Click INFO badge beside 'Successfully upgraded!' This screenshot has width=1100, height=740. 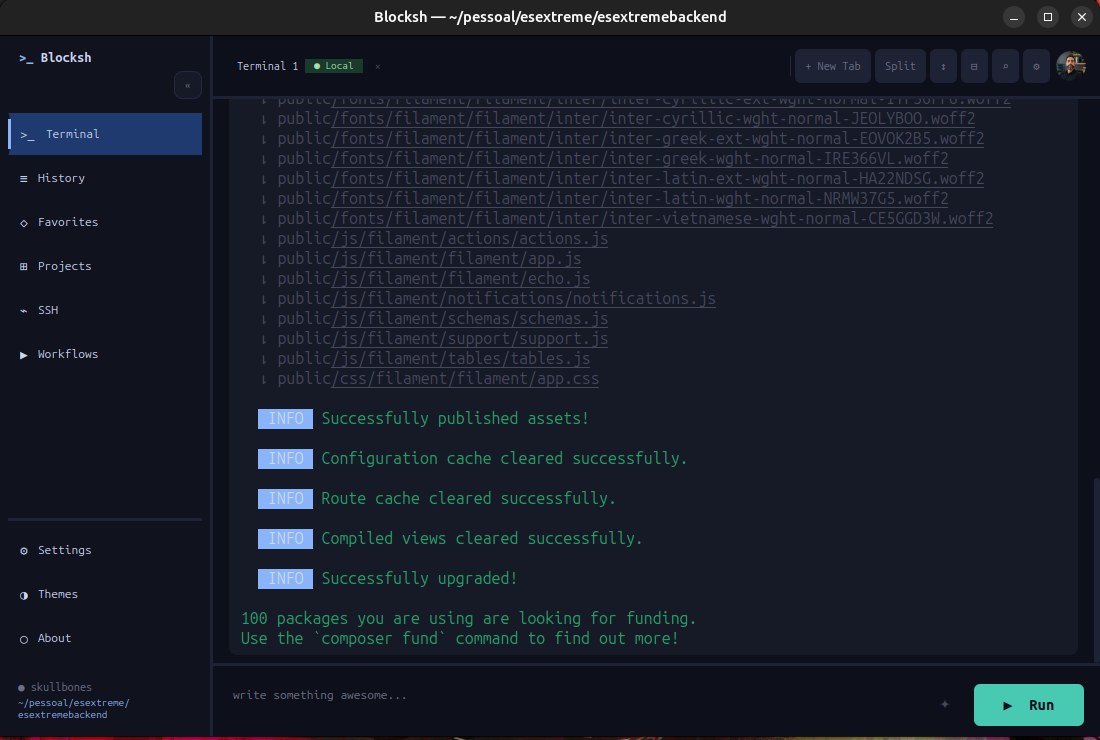point(286,579)
